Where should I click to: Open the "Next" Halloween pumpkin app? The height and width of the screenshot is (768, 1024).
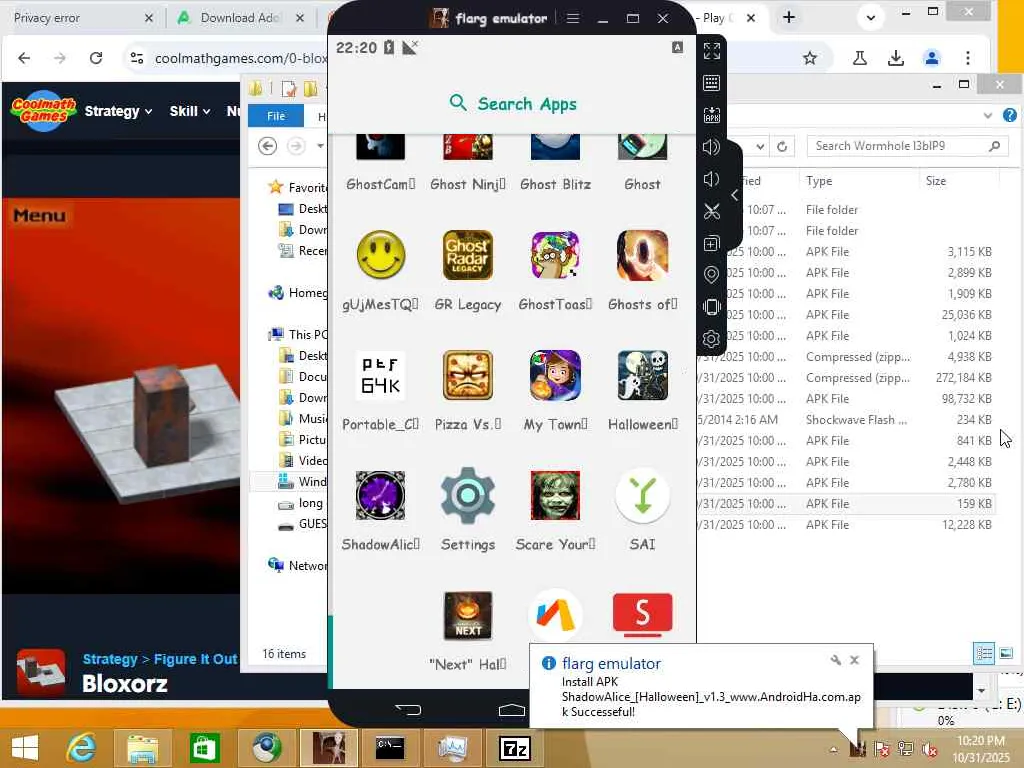pyautogui.click(x=468, y=616)
